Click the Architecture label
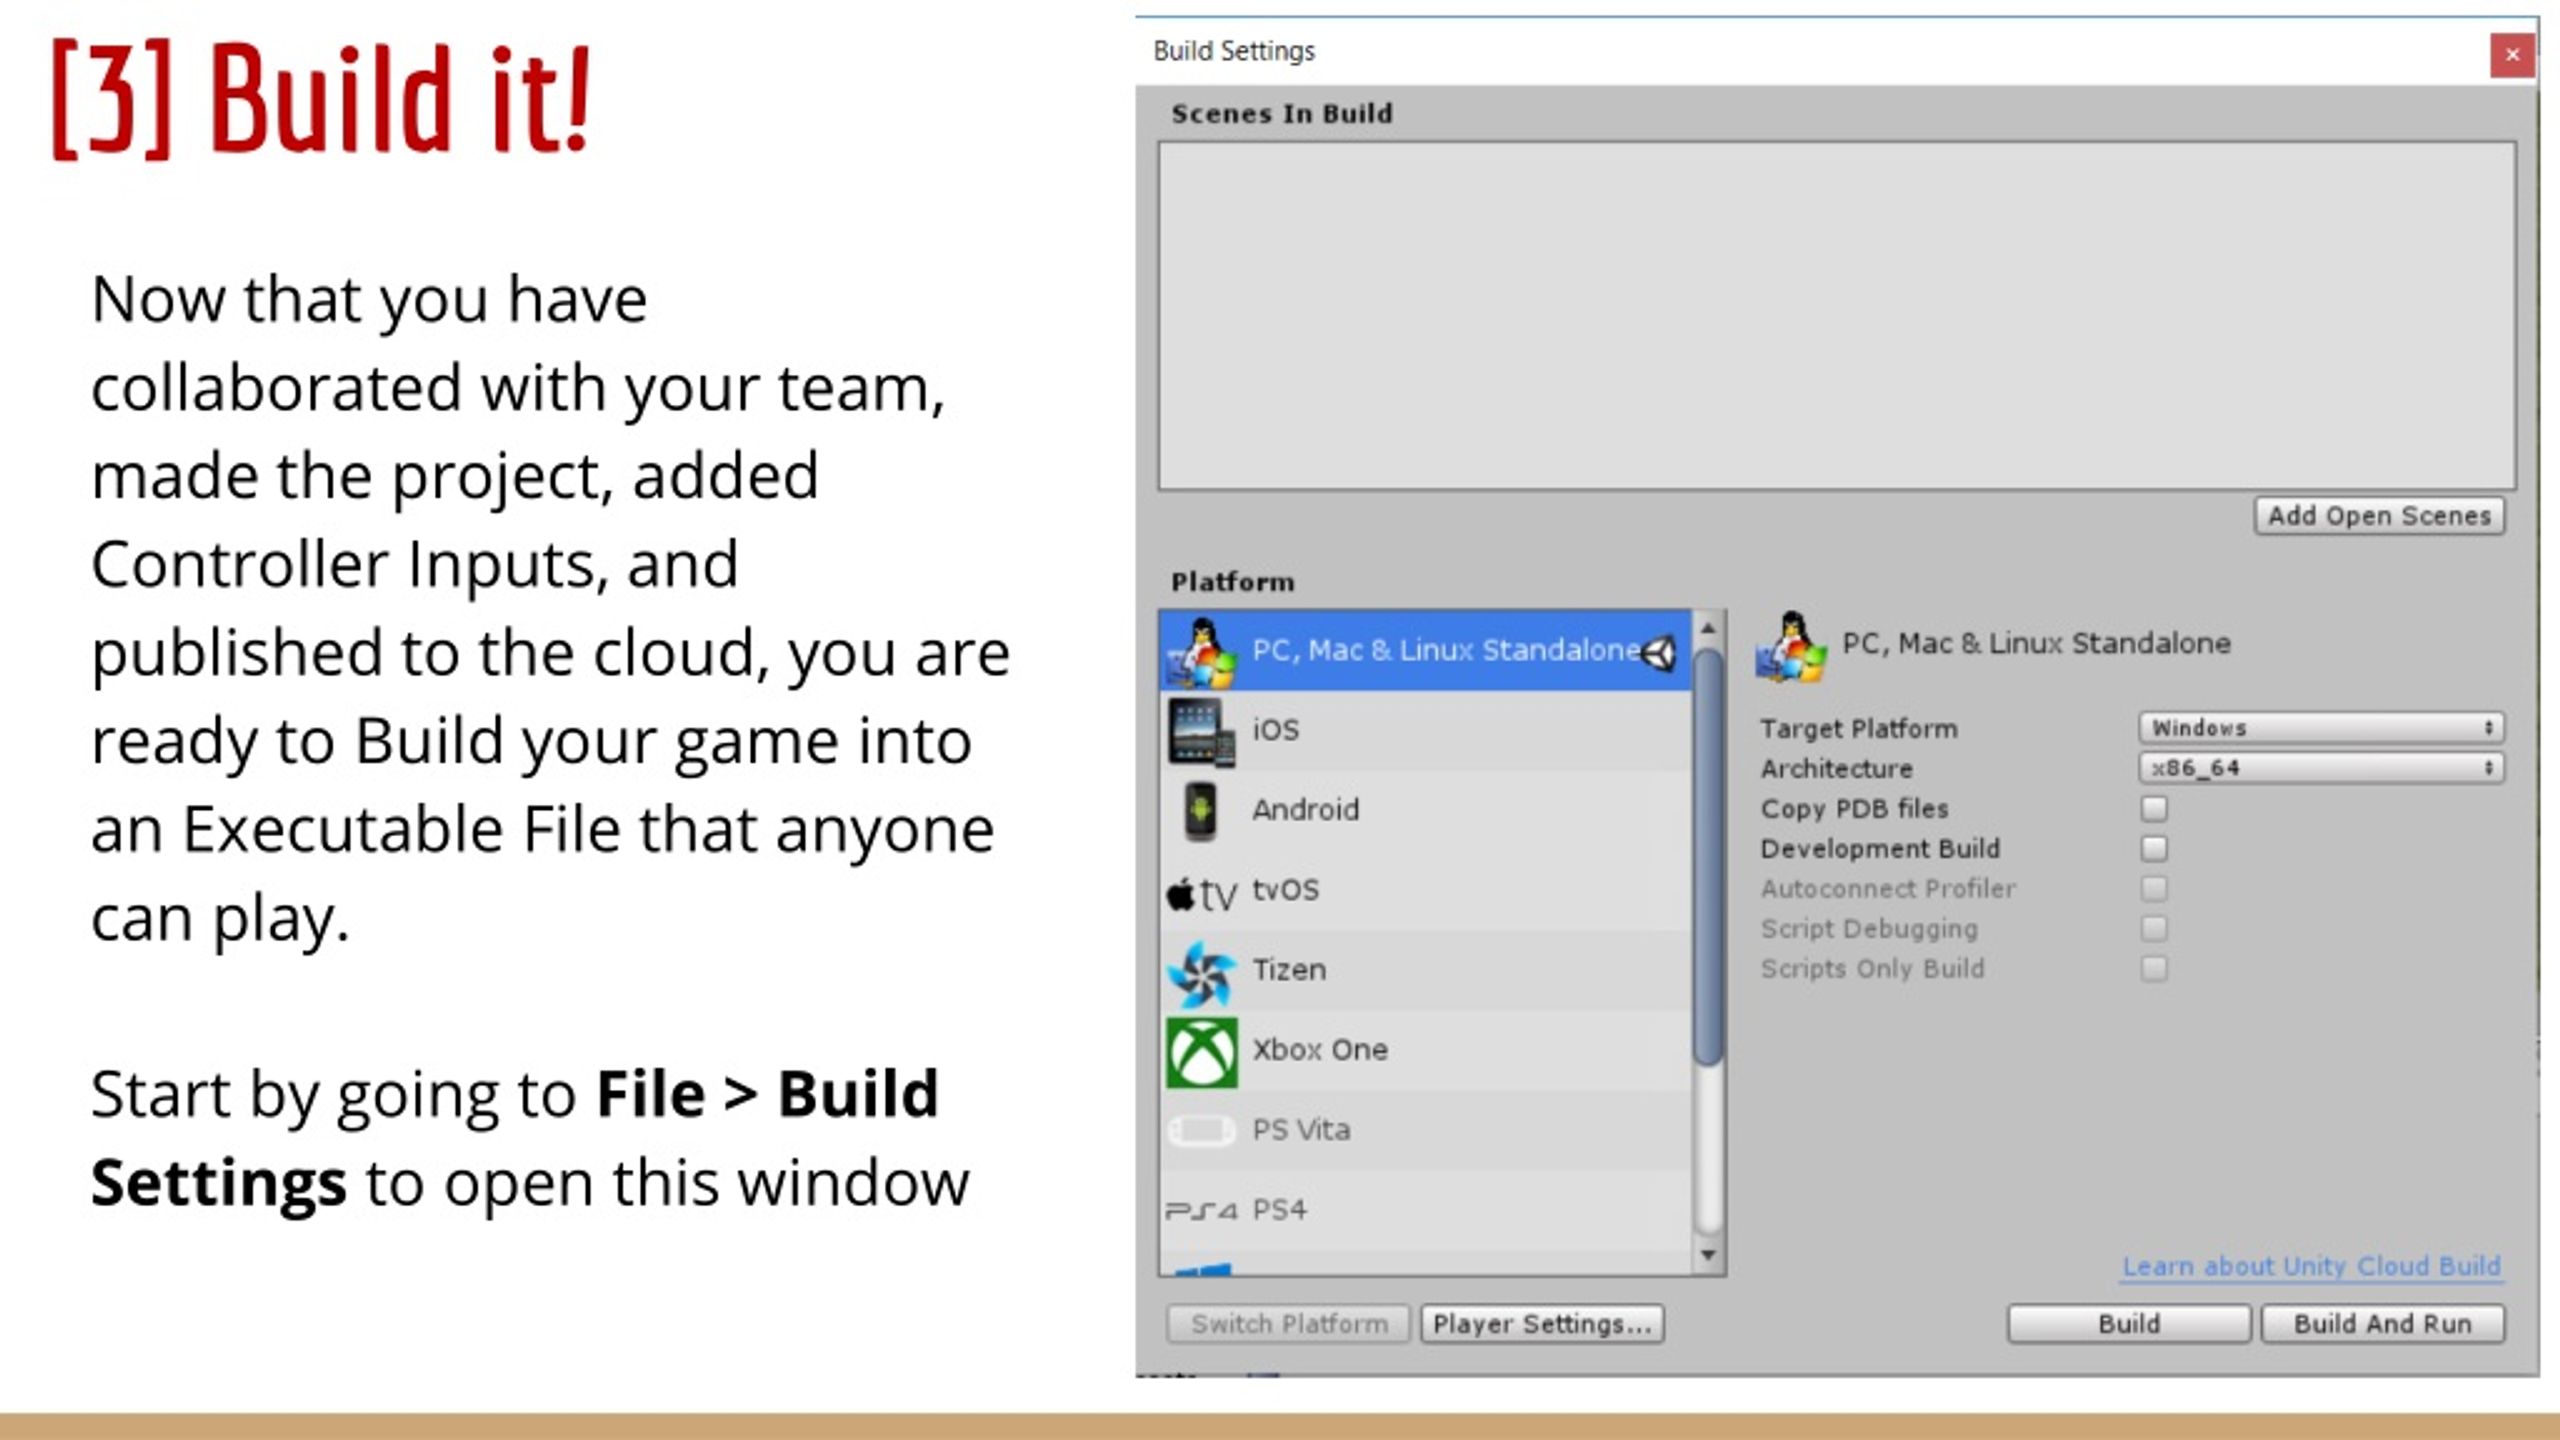 point(1837,768)
